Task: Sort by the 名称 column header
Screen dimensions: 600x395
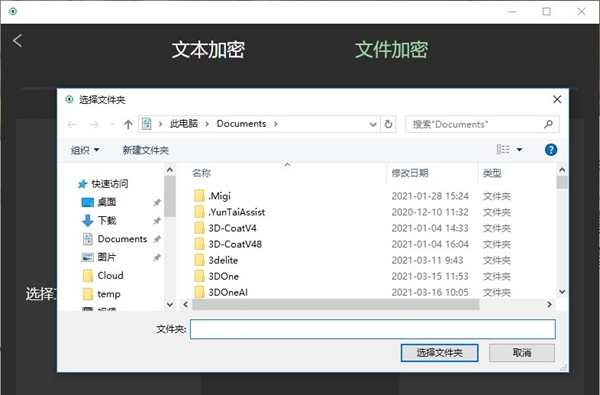Action: 202,173
